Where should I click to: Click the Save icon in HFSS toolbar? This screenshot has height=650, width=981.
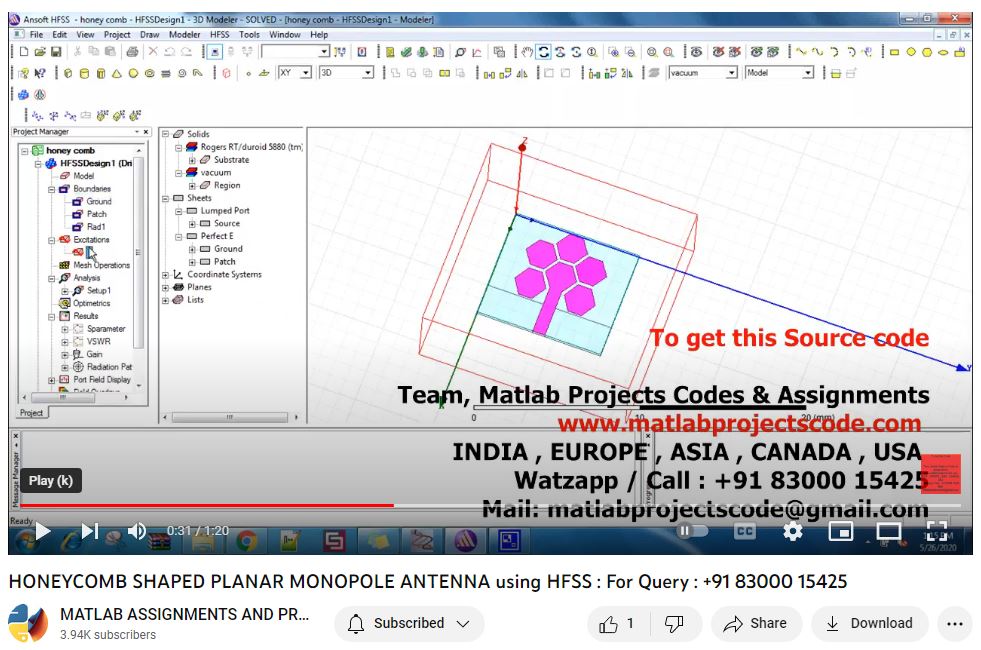[56, 51]
